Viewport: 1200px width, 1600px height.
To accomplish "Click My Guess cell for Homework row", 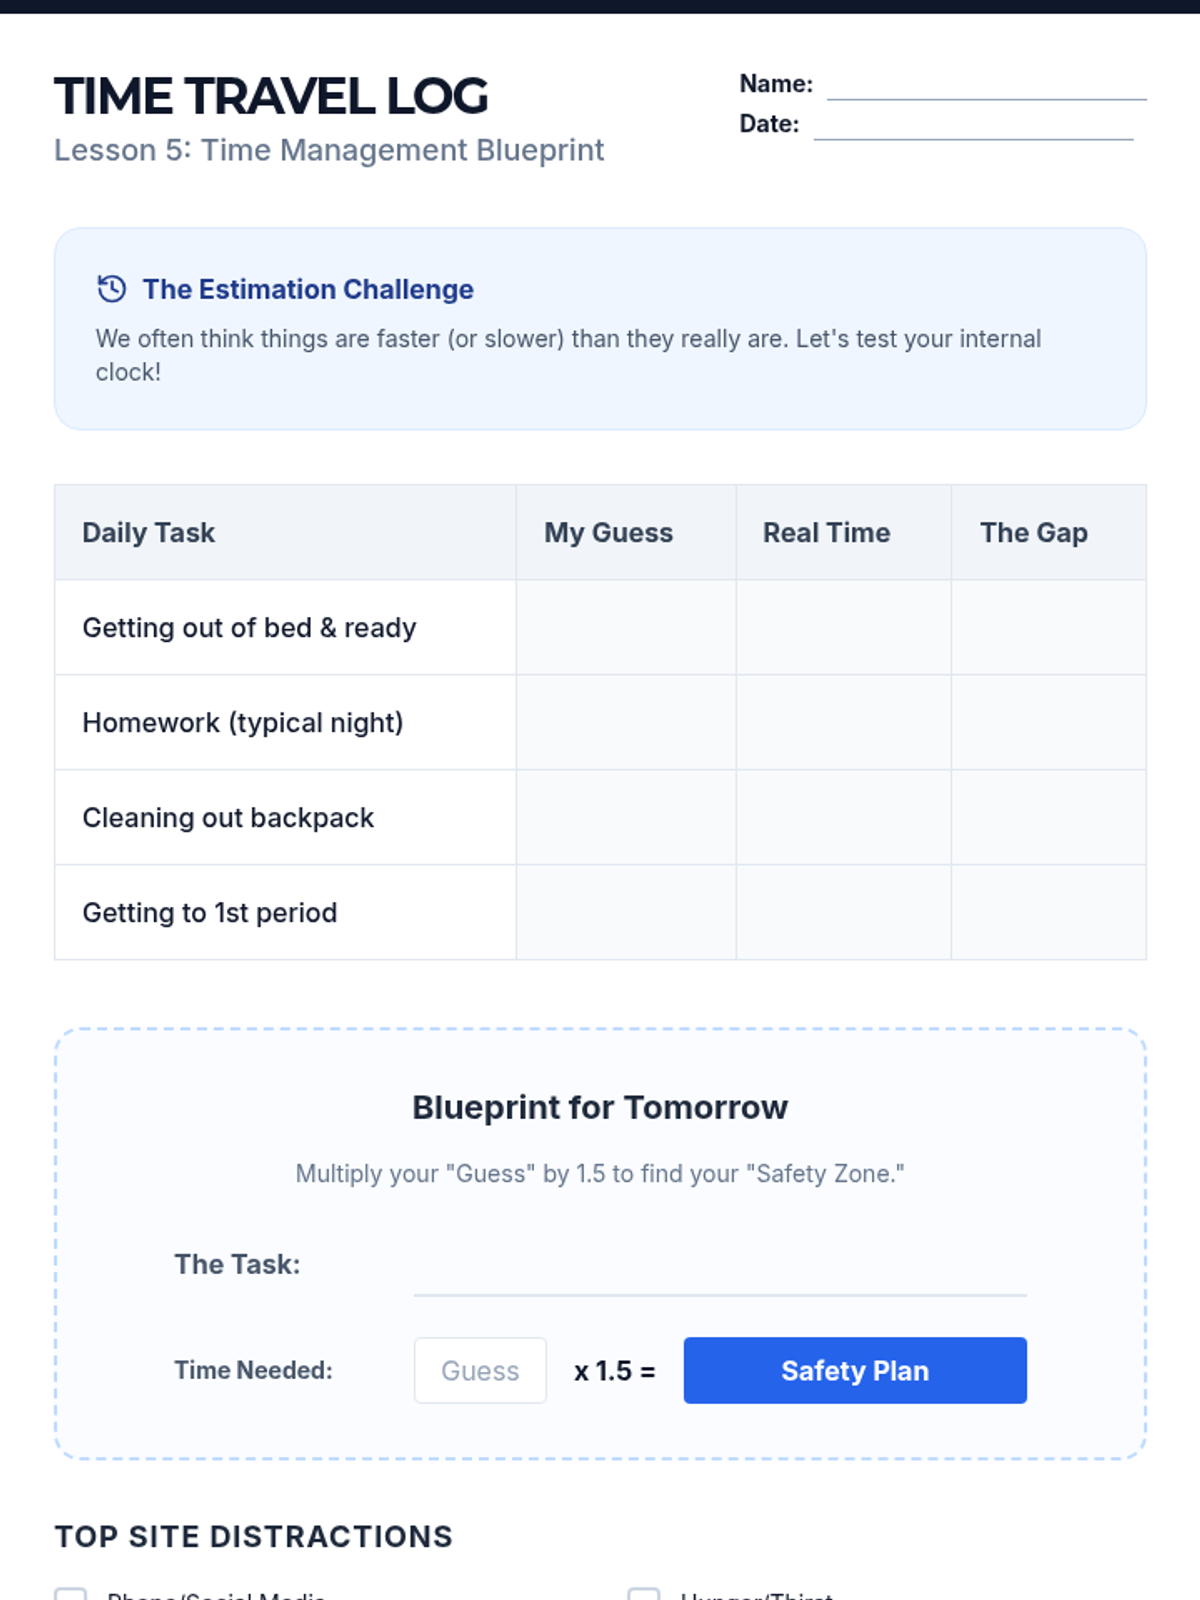I will [x=626, y=722].
